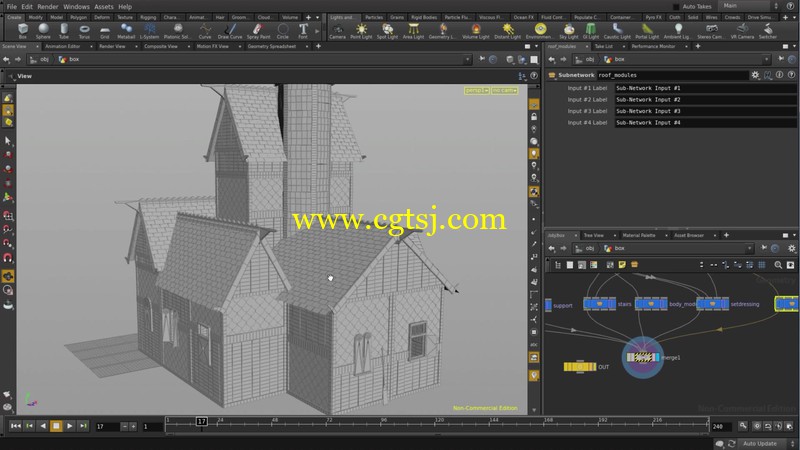Open the network editor find/zoom icon
The height and width of the screenshot is (450, 800).
pos(778,265)
